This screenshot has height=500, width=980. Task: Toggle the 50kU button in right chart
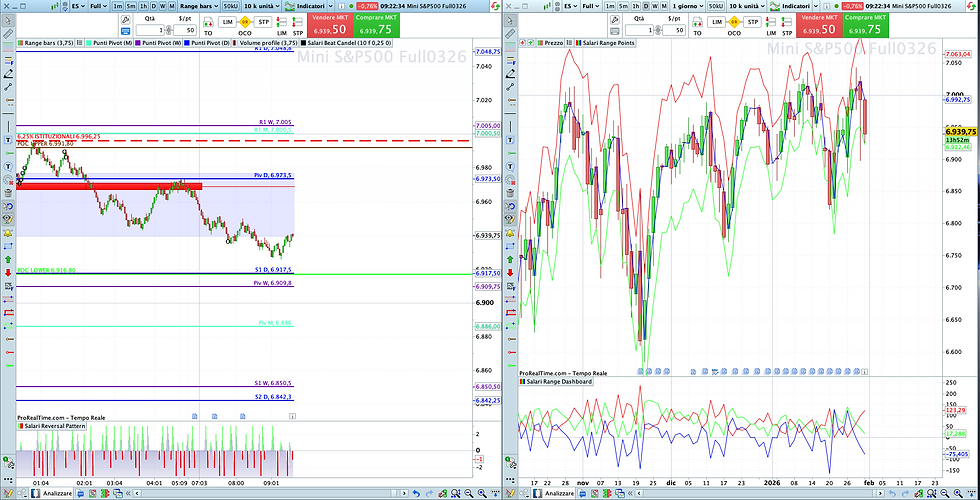tap(716, 6)
